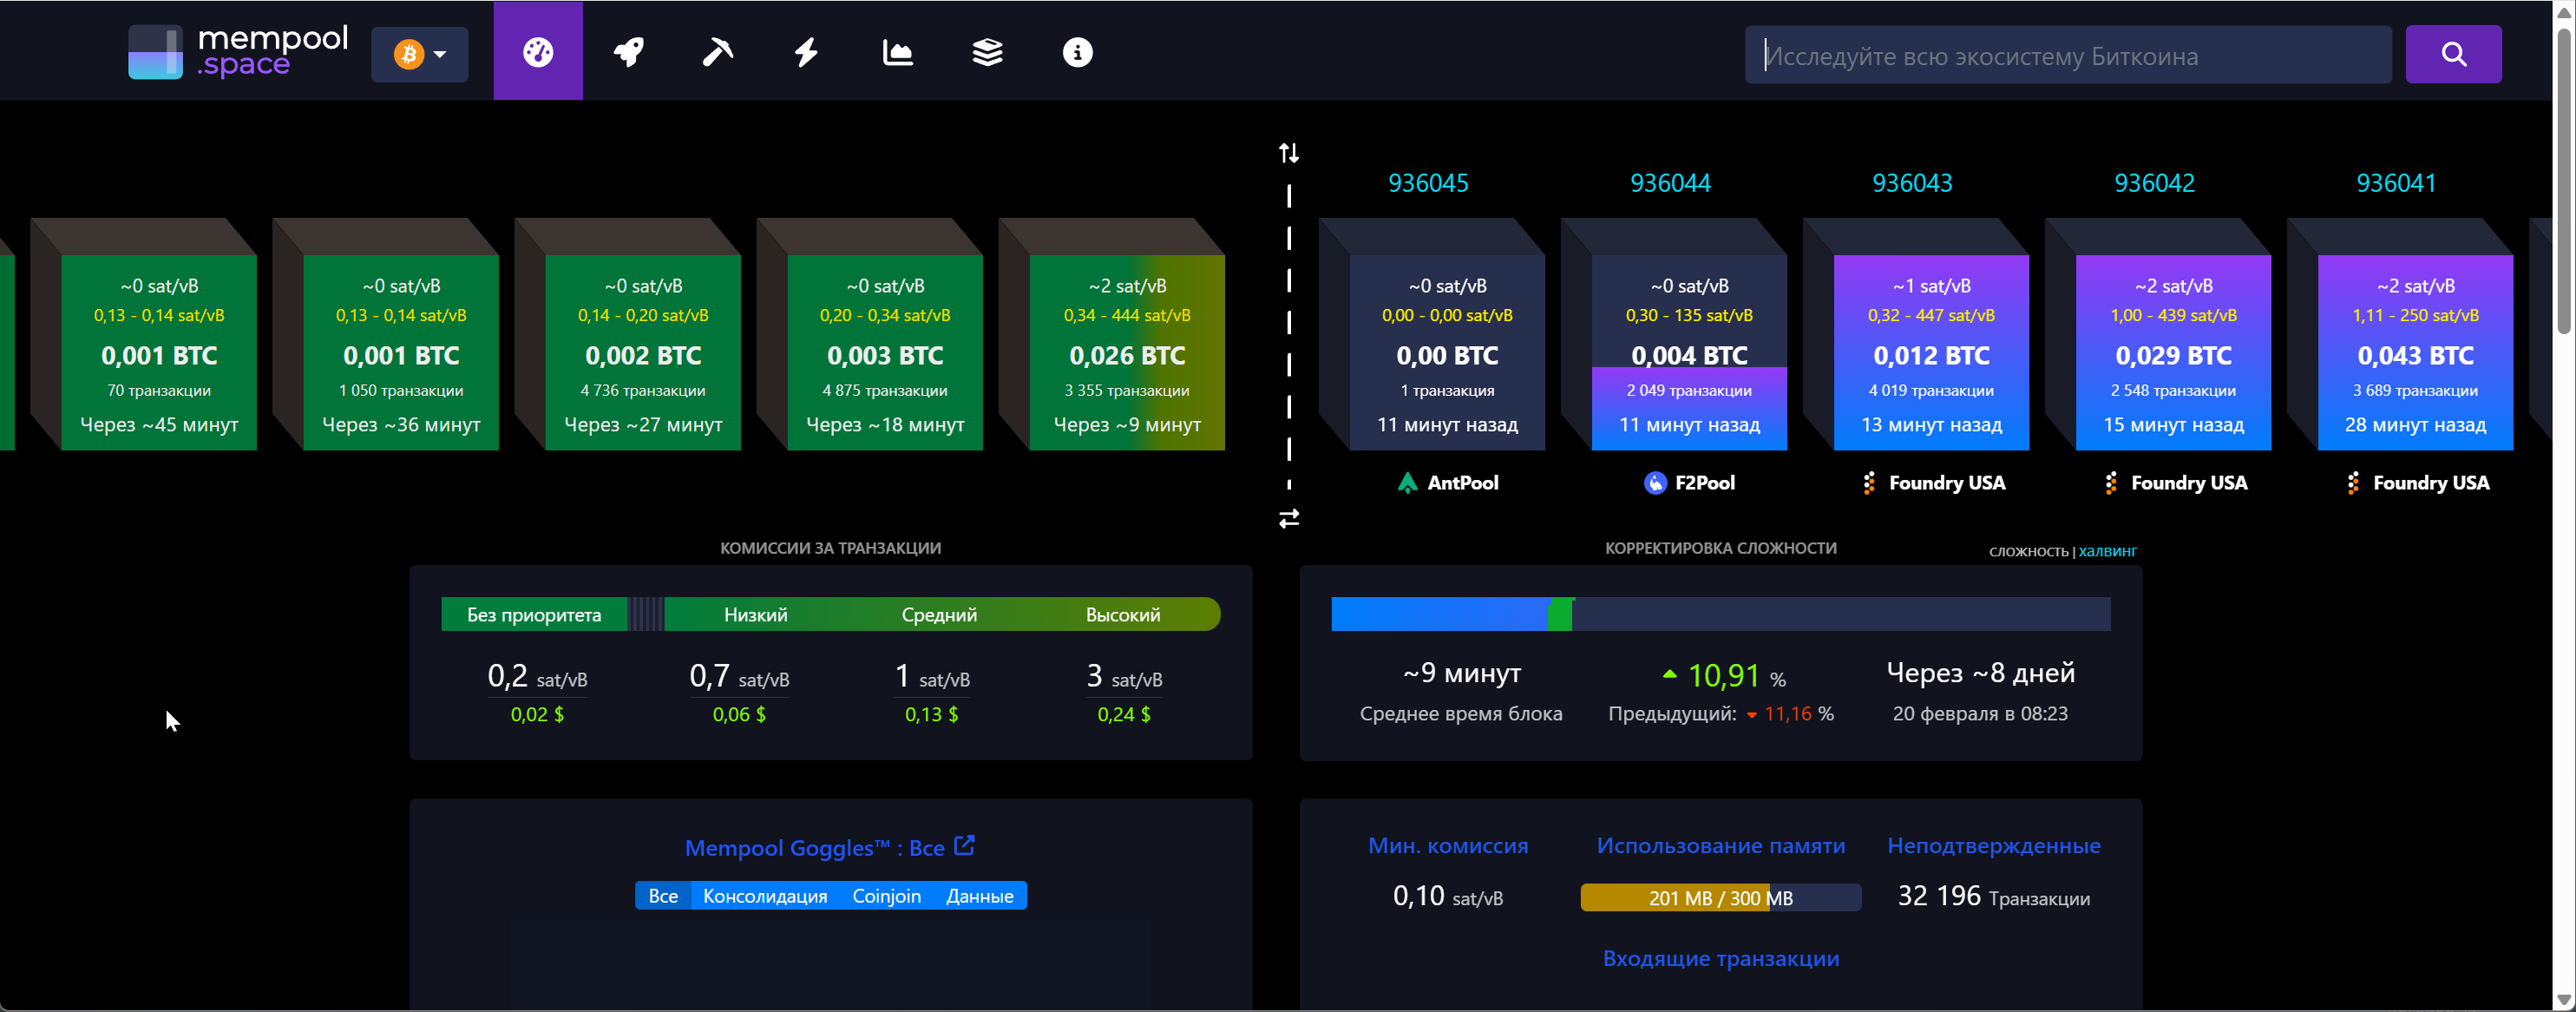Click the left-right arrows below the divider
Image resolution: width=2576 pixels, height=1012 pixels.
[x=1289, y=518]
